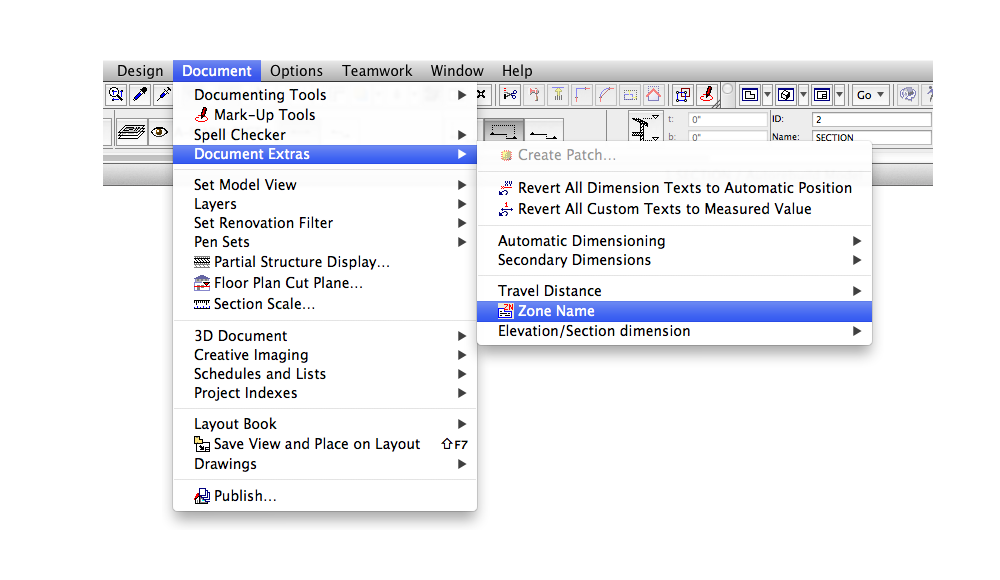Click the syringe inject parameters tool
Image resolution: width=1000 pixels, height=580 pixels.
[163, 95]
